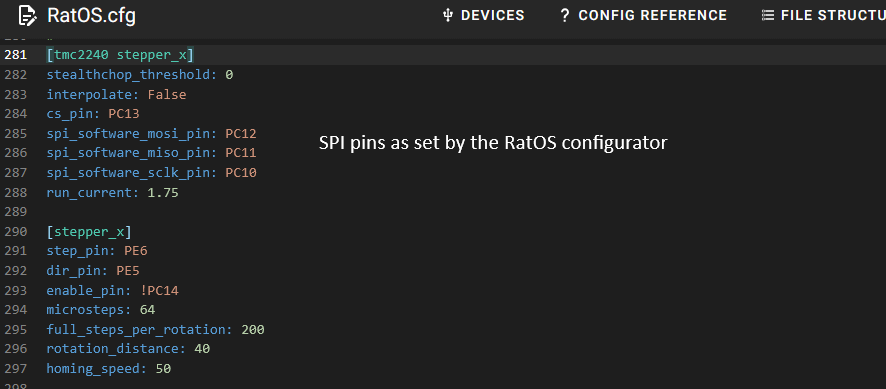
Task: Place cursor in [stepper_x] section header
Action: [89, 232]
